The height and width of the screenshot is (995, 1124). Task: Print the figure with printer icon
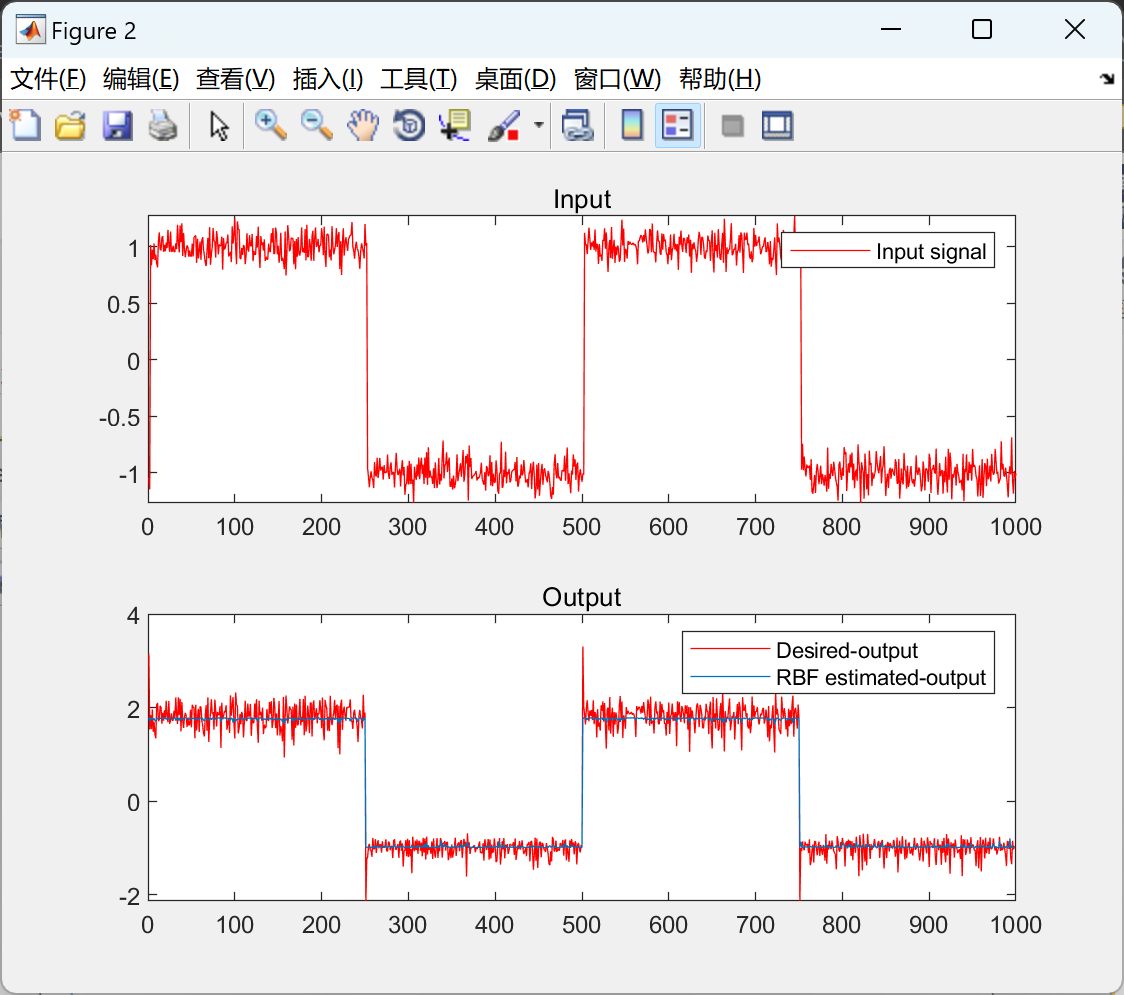[x=163, y=125]
